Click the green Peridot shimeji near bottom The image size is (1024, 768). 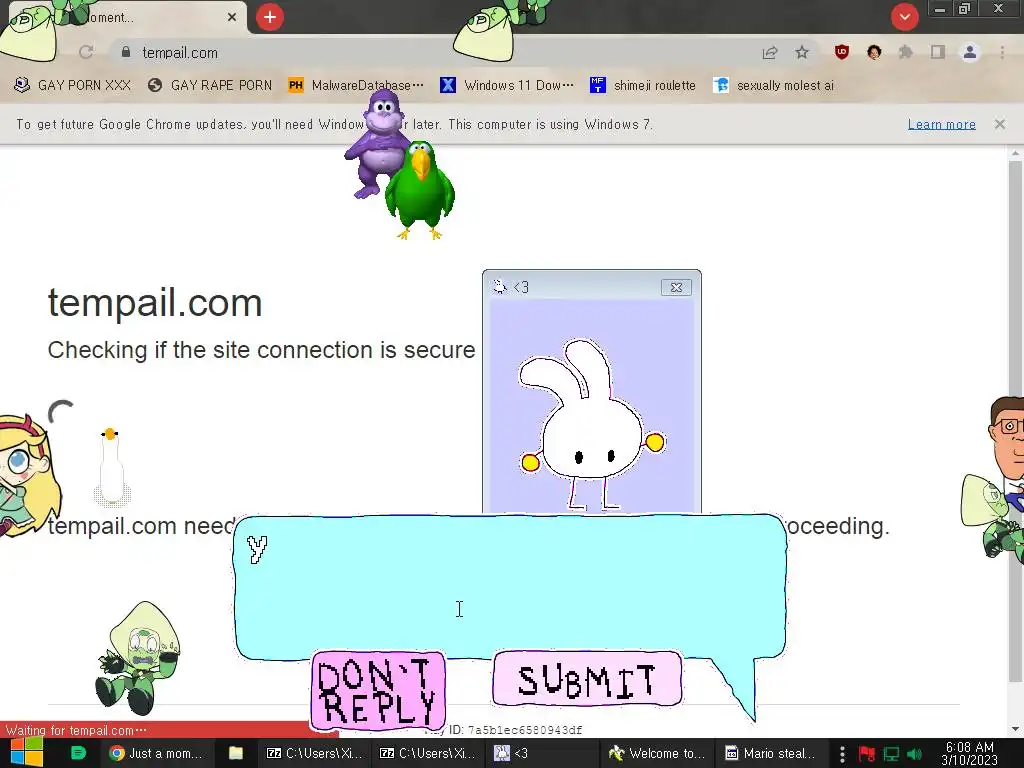(136, 658)
